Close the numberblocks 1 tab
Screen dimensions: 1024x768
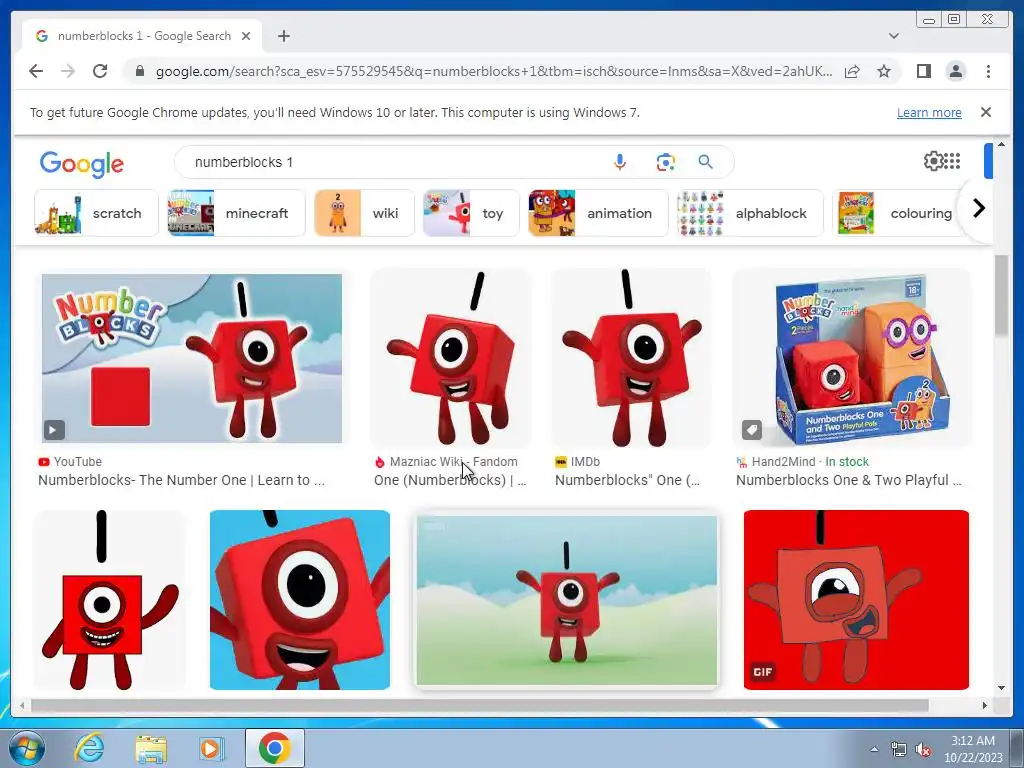(246, 36)
